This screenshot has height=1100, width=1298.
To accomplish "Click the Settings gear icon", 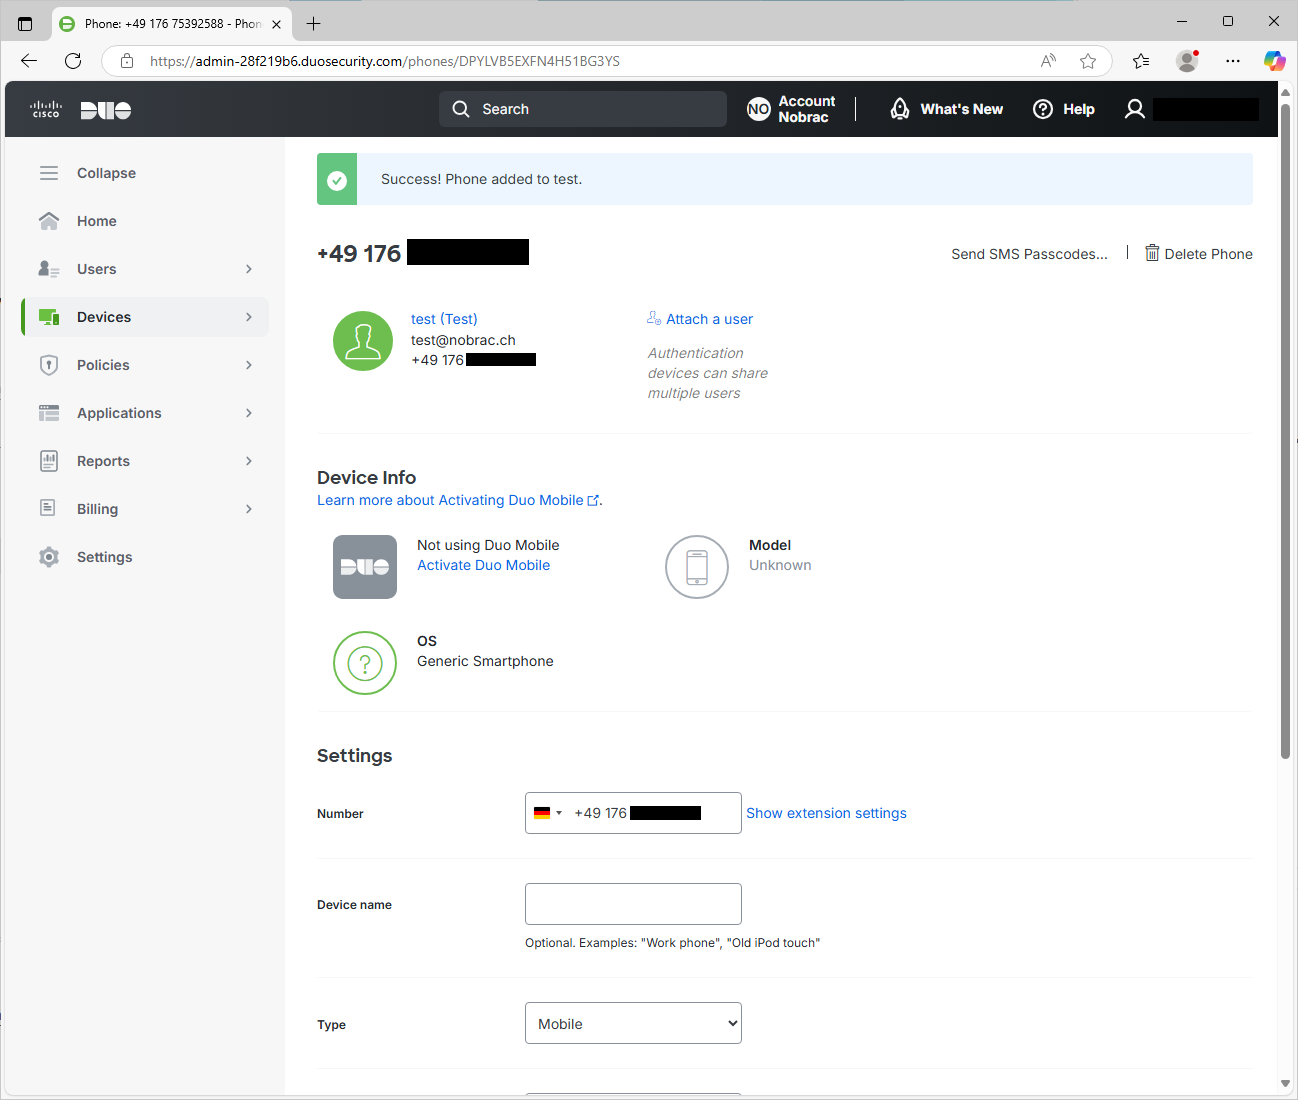I will pyautogui.click(x=49, y=557).
